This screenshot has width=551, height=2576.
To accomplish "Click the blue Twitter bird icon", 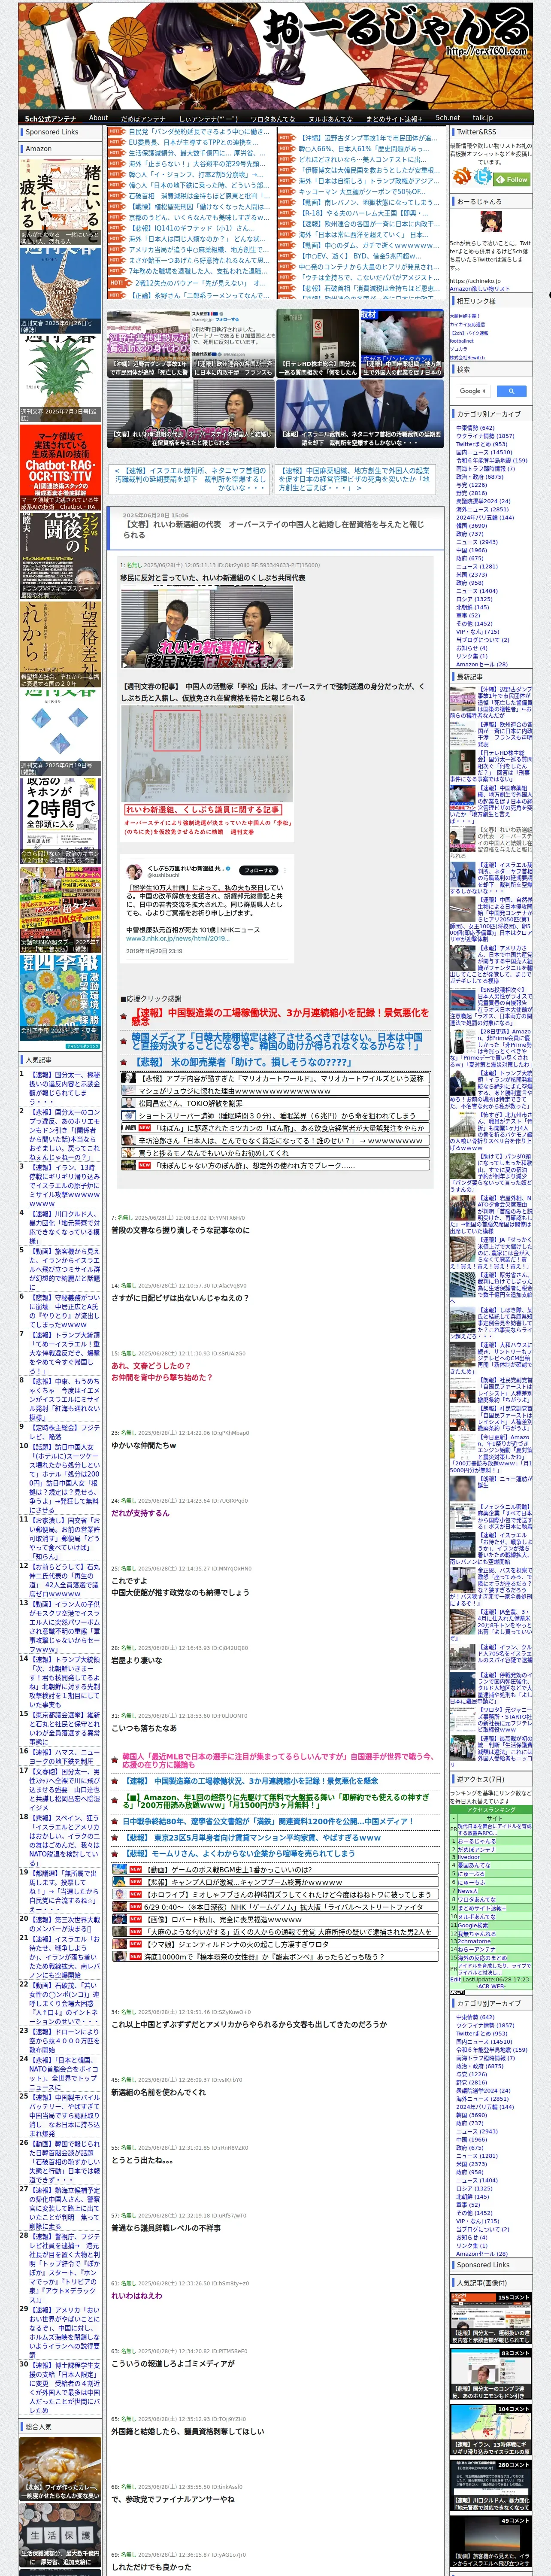I will coord(484,177).
